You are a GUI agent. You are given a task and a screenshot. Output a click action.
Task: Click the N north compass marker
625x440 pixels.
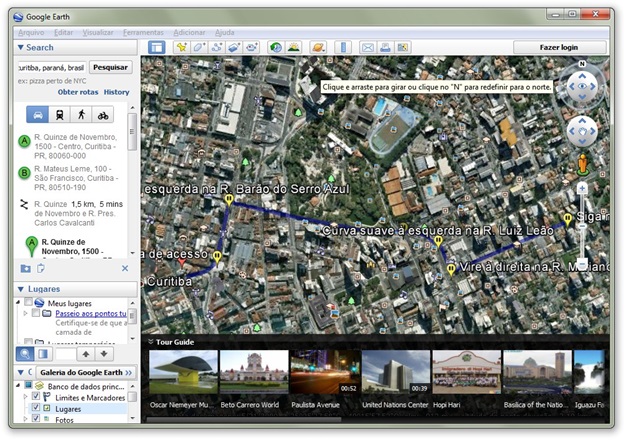click(582, 64)
